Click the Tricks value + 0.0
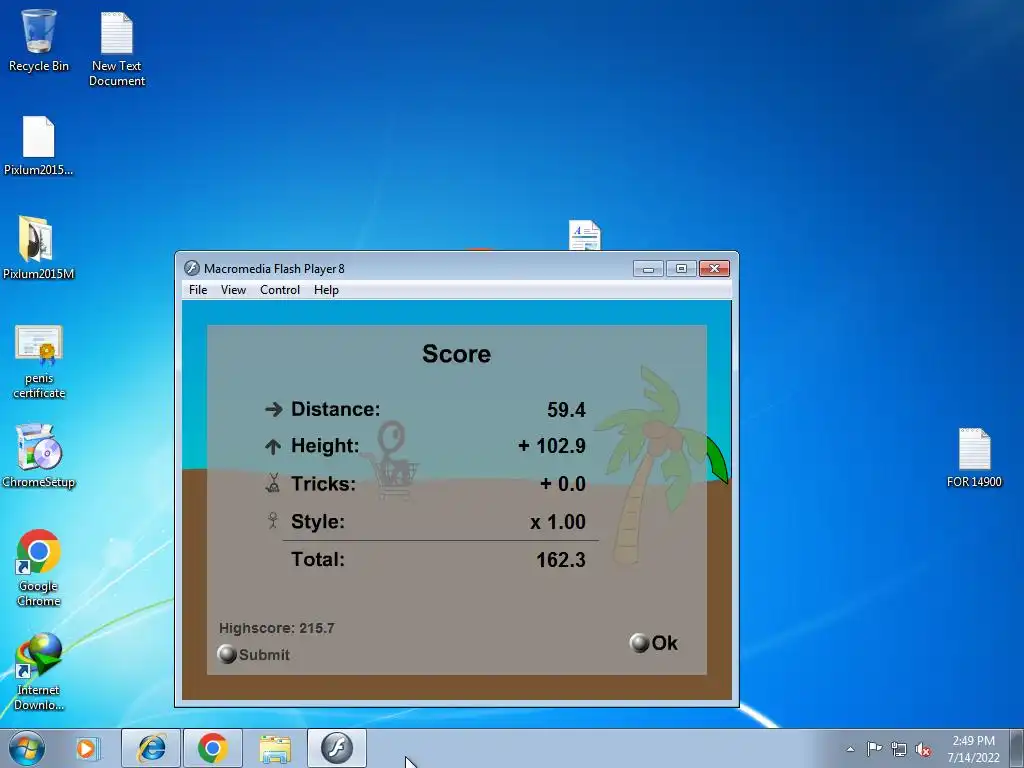The image size is (1024, 768). click(x=563, y=484)
